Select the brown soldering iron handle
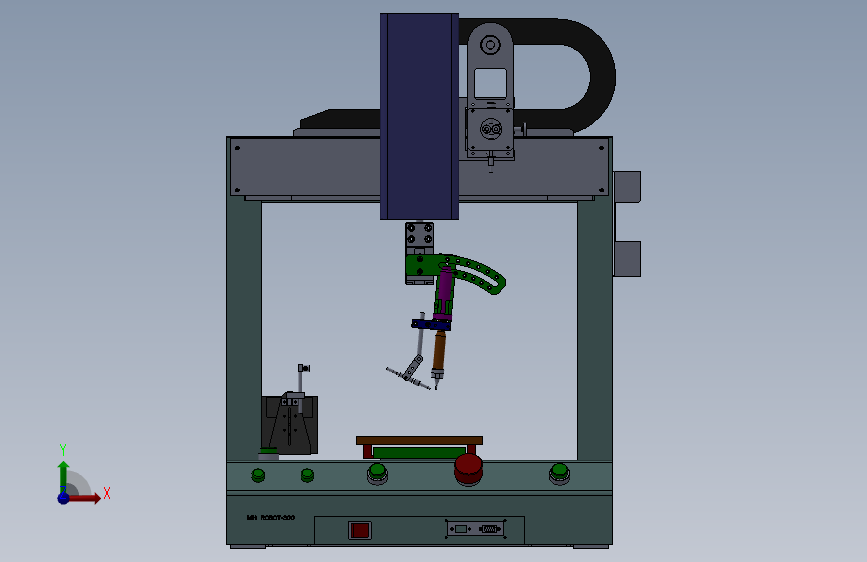Image resolution: width=867 pixels, height=562 pixels. coord(439,351)
